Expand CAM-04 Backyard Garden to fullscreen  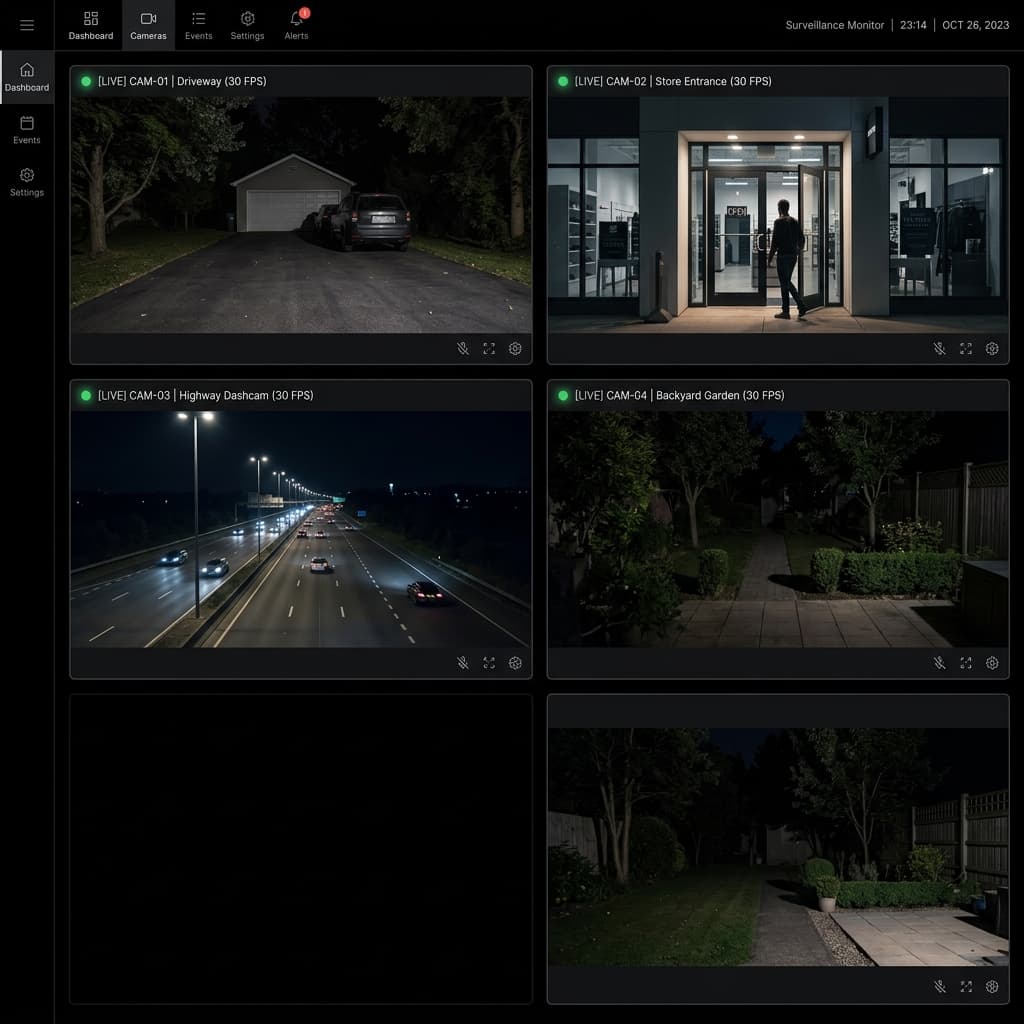pos(966,663)
